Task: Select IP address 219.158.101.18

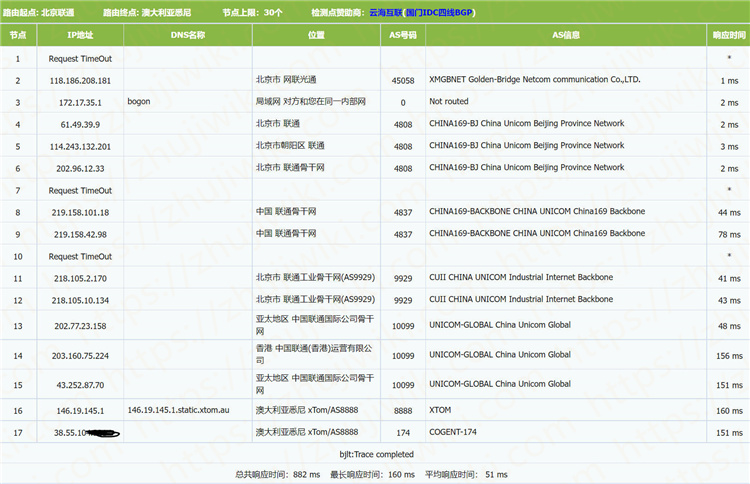Action: pyautogui.click(x=80, y=213)
